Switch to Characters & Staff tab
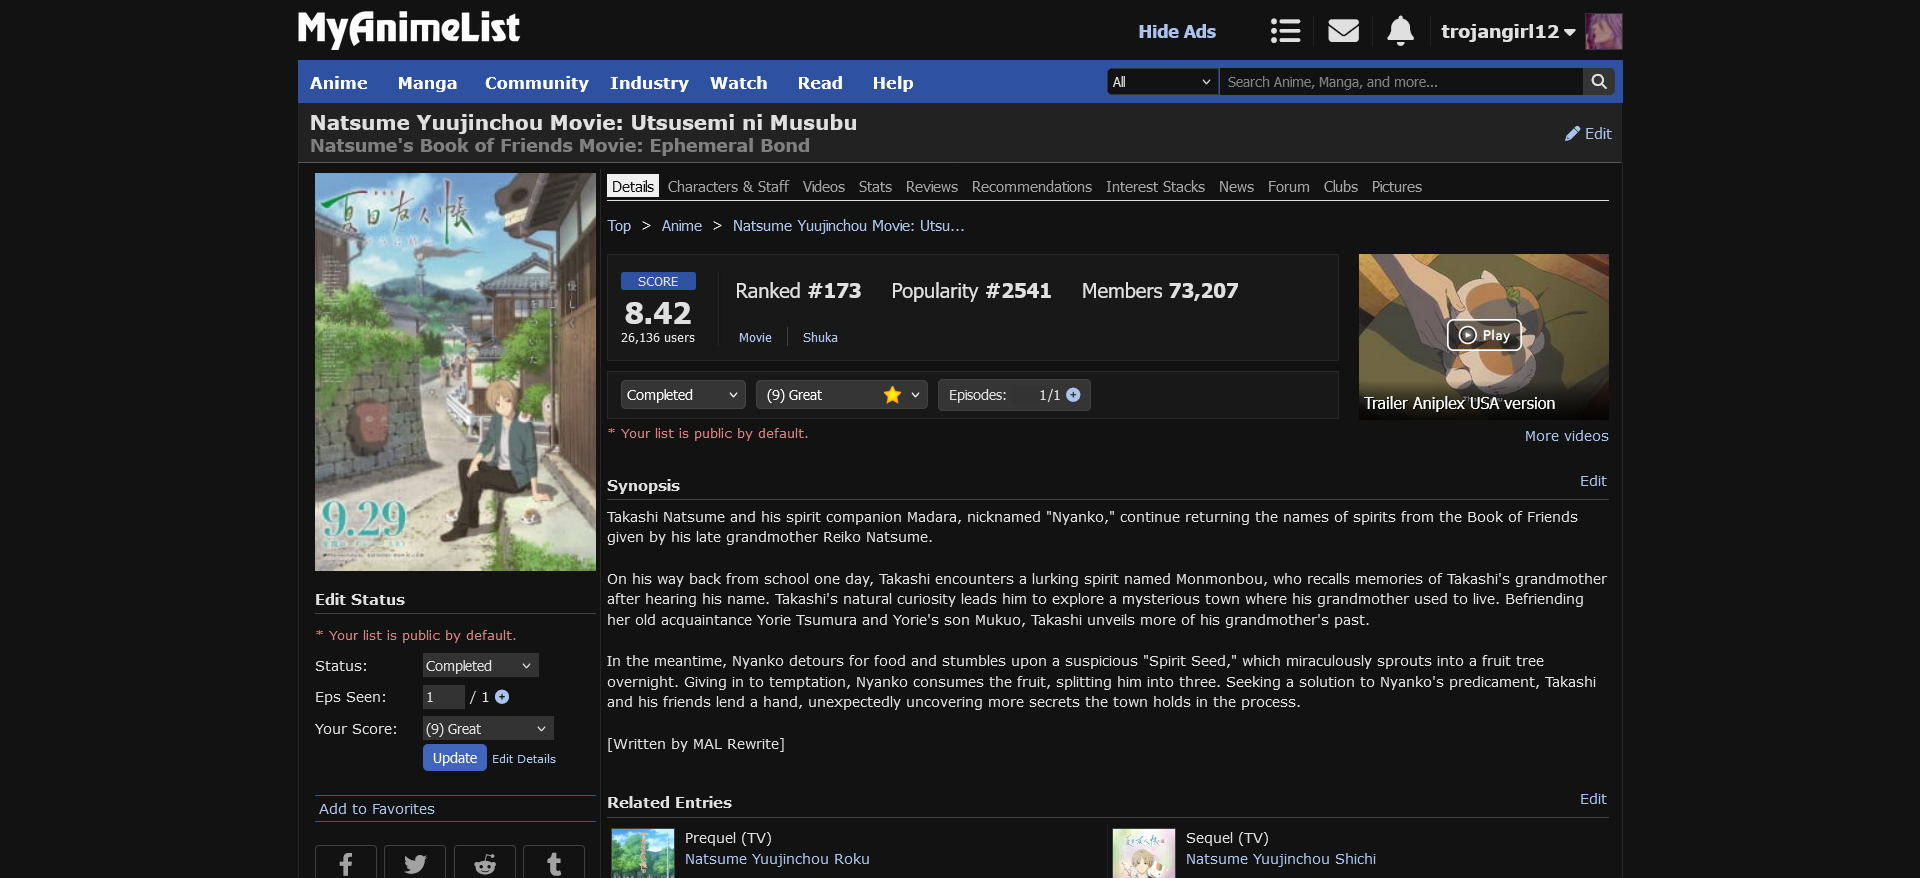This screenshot has height=878, width=1920. point(727,187)
